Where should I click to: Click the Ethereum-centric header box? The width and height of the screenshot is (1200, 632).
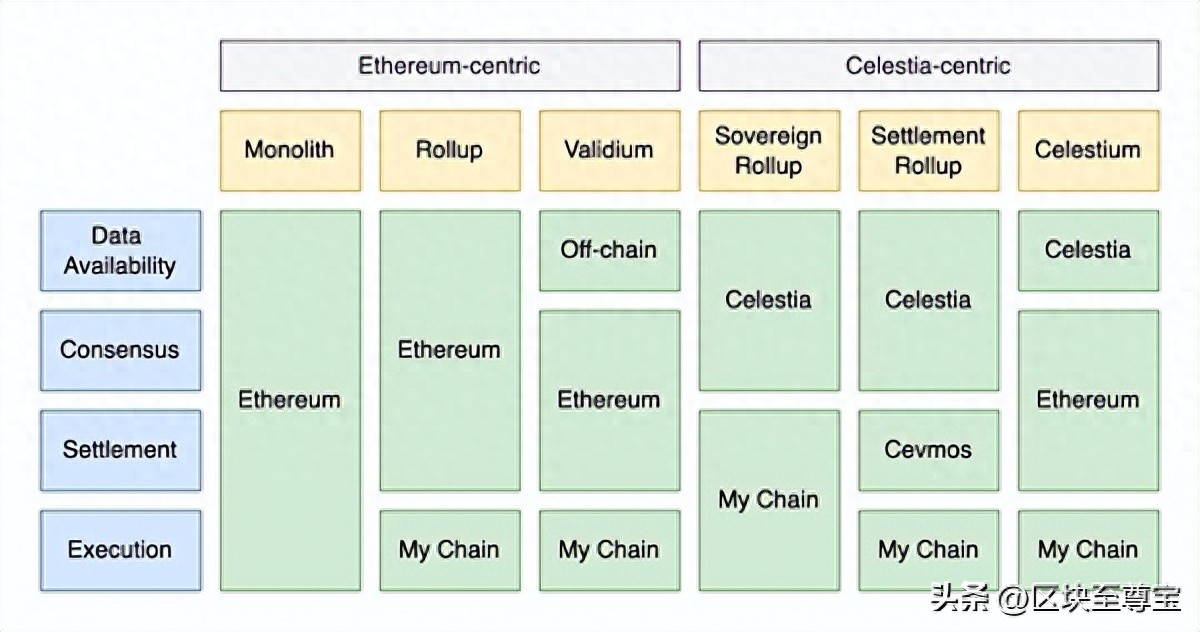tap(450, 66)
